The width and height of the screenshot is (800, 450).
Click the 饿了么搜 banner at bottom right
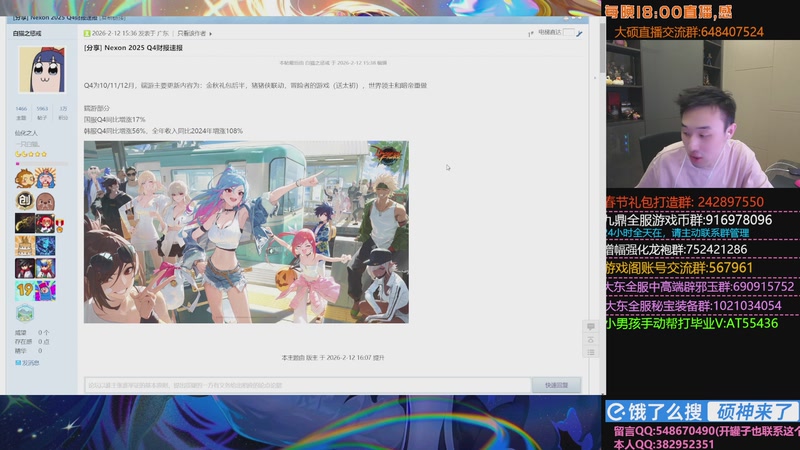click(x=702, y=411)
